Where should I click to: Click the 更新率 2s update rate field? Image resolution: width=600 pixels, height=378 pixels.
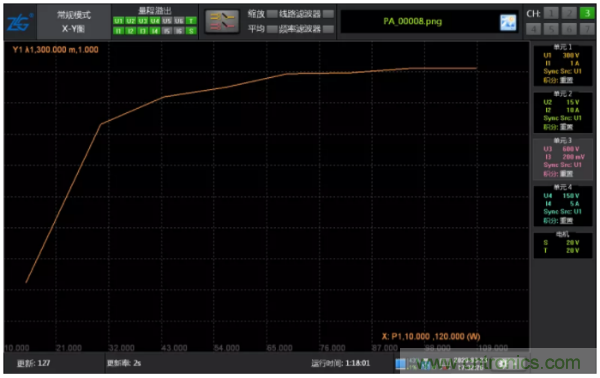pyautogui.click(x=124, y=363)
